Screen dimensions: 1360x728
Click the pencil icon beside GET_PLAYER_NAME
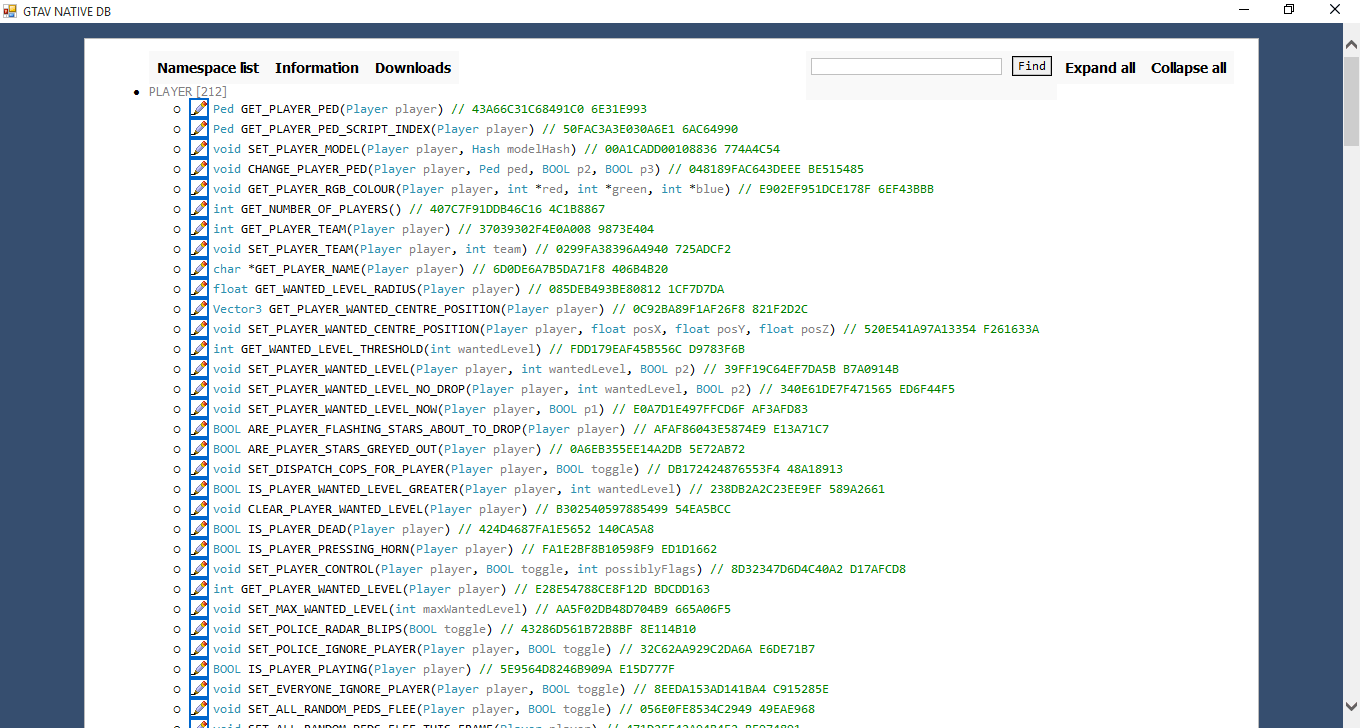[x=198, y=269]
